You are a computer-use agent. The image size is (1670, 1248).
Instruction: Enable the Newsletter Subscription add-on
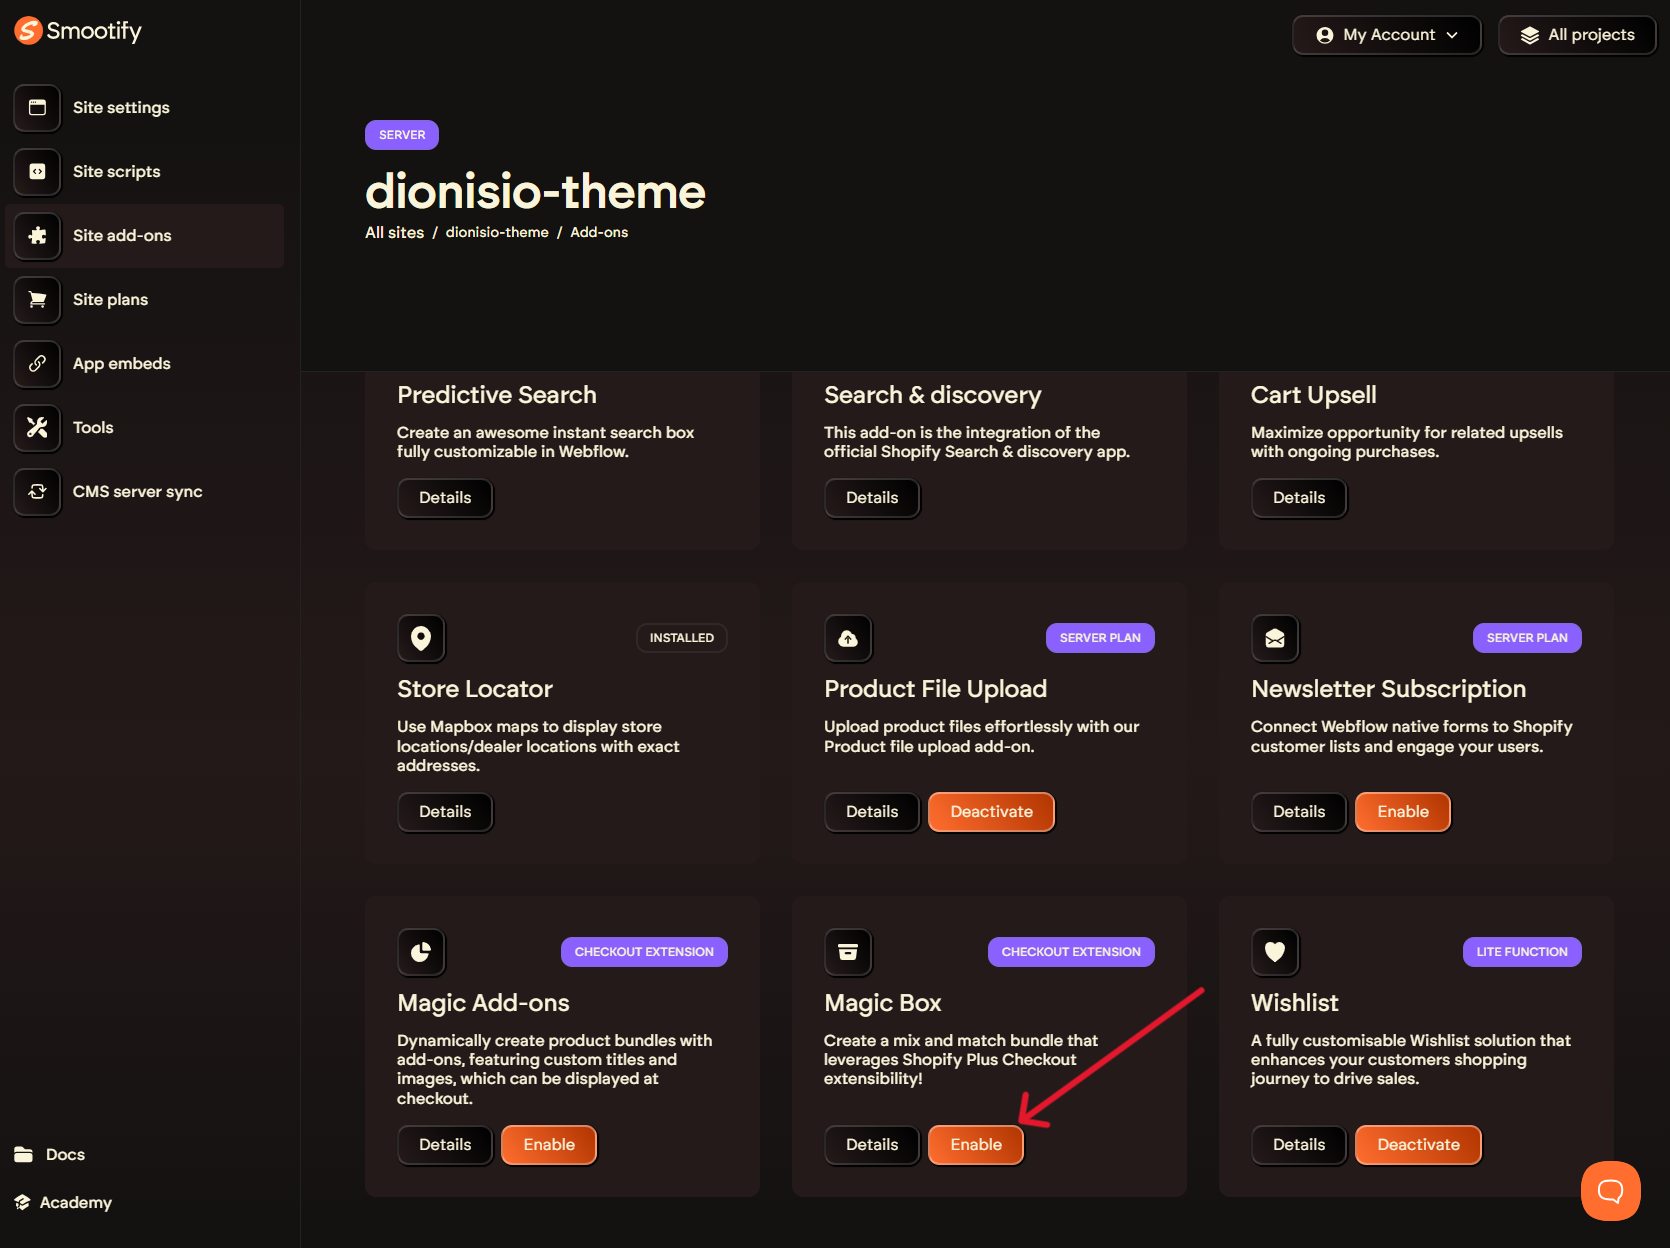coord(1402,812)
